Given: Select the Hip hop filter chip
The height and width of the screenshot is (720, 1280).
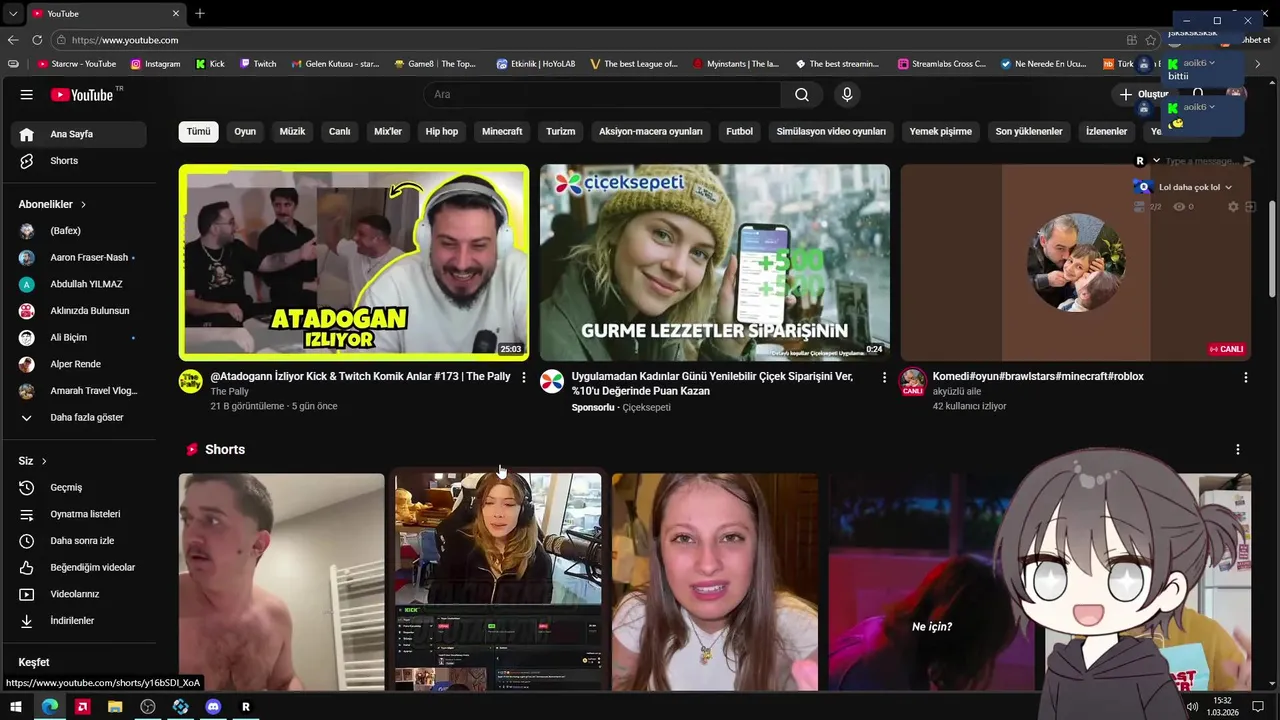Looking at the screenshot, I should (442, 132).
